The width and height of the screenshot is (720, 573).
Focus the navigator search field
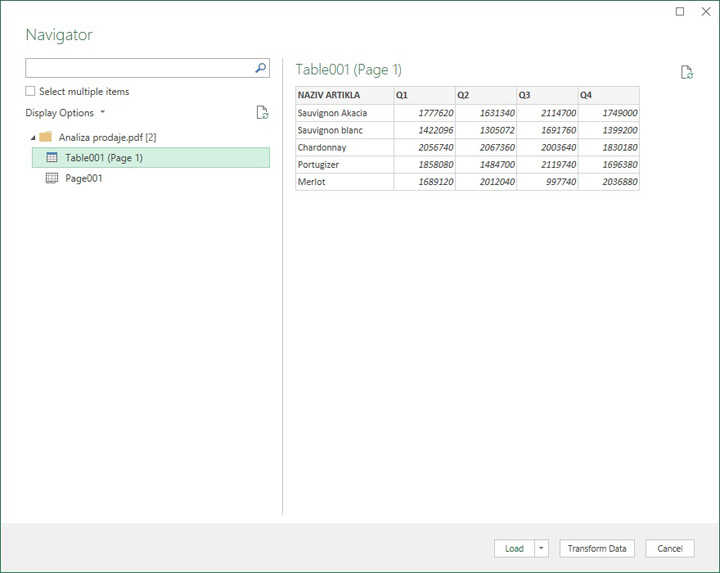point(140,68)
